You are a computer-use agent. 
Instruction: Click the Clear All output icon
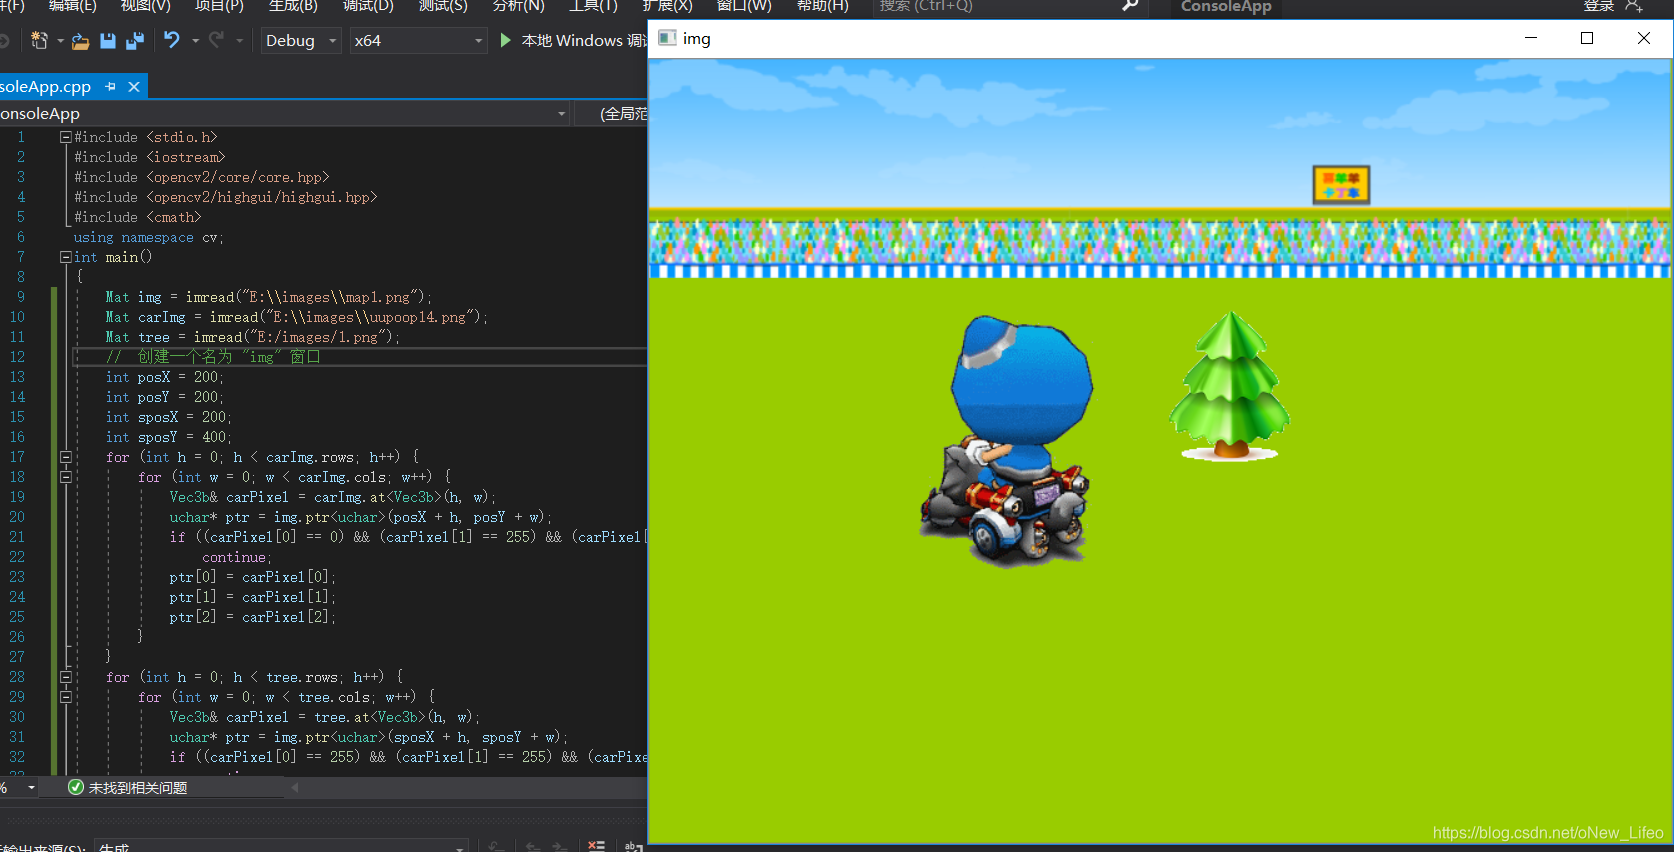[596, 846]
